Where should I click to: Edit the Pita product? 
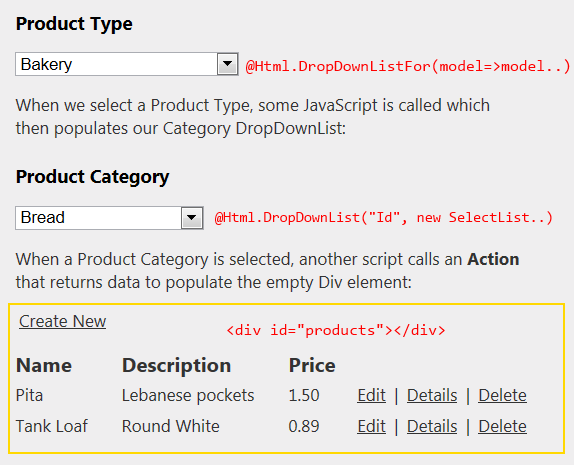coord(371,395)
